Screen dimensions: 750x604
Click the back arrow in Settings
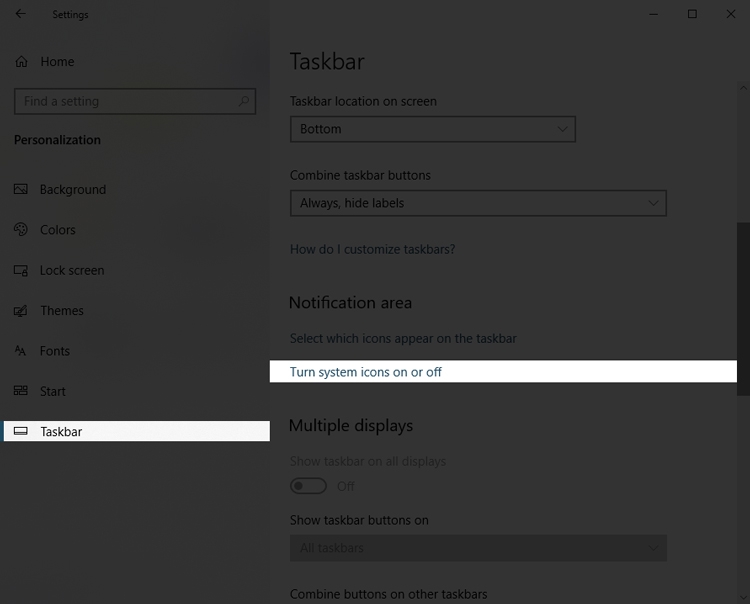pyautogui.click(x=21, y=14)
